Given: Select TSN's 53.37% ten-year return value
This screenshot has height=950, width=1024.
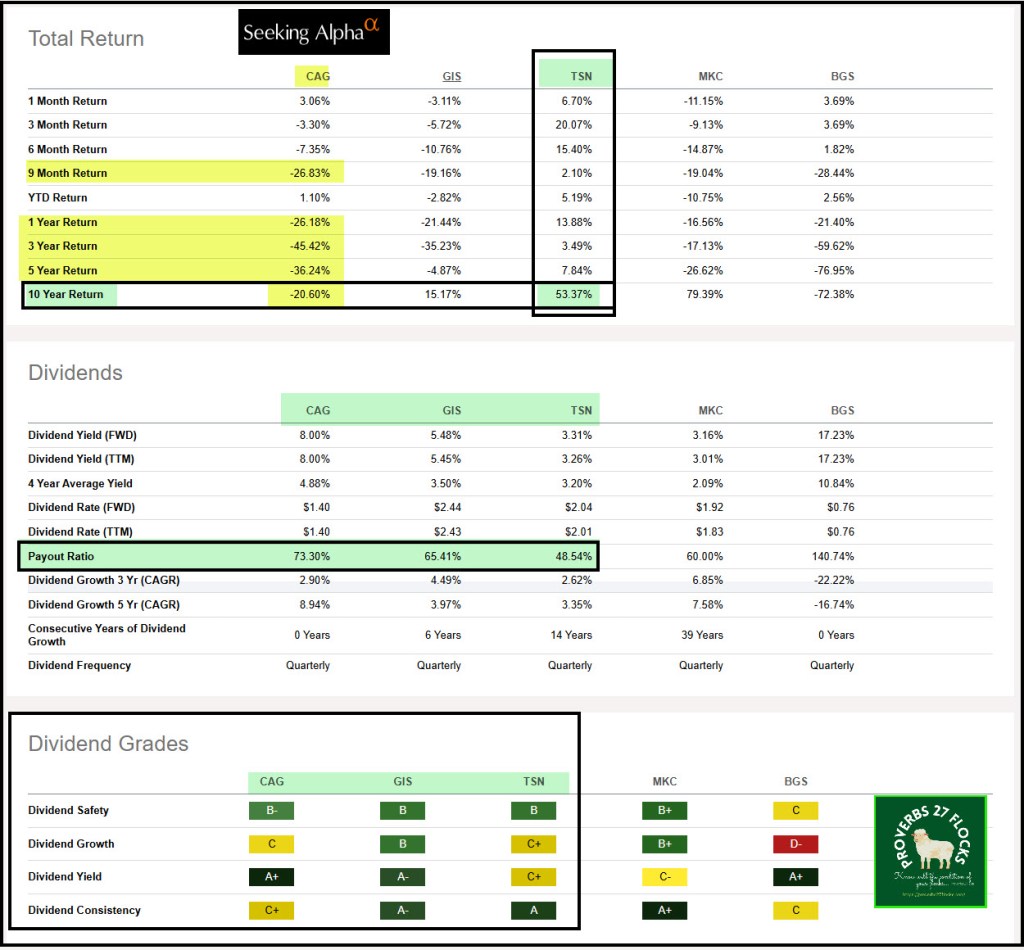Looking at the screenshot, I should 573,294.
